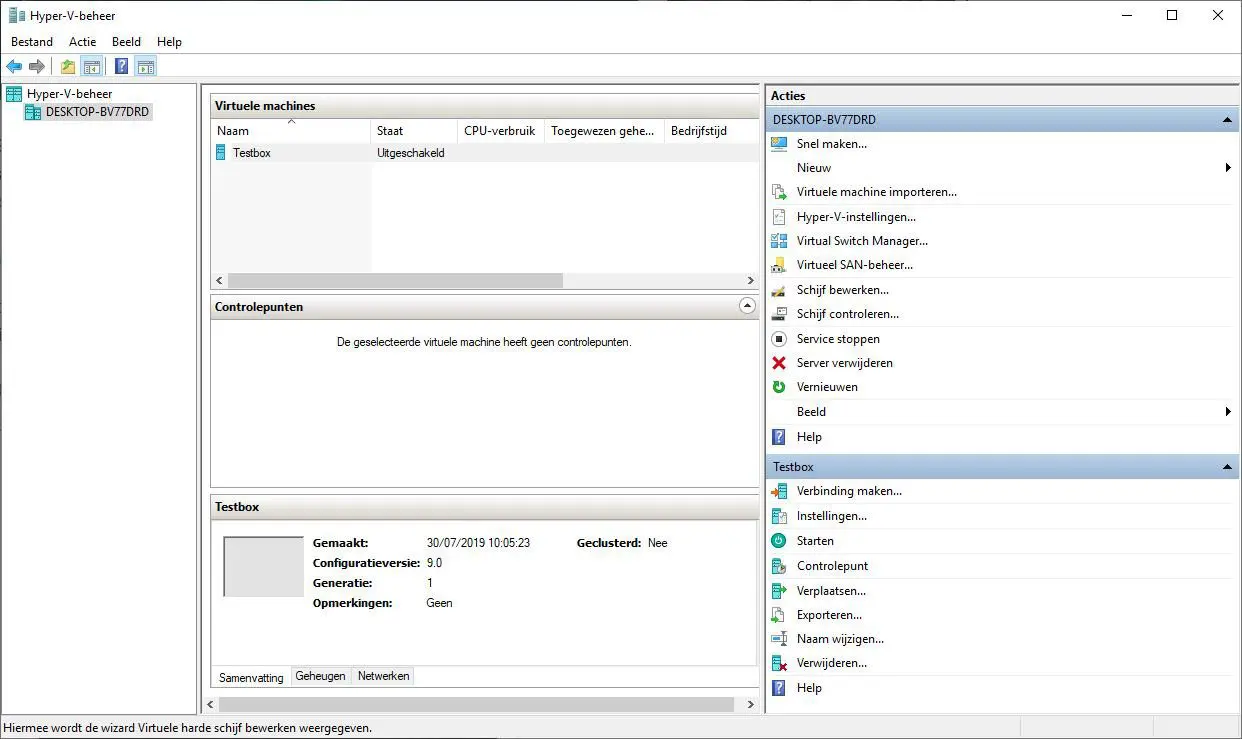Collapse the Testbox actions section
The height and width of the screenshot is (739, 1242).
(x=1227, y=467)
